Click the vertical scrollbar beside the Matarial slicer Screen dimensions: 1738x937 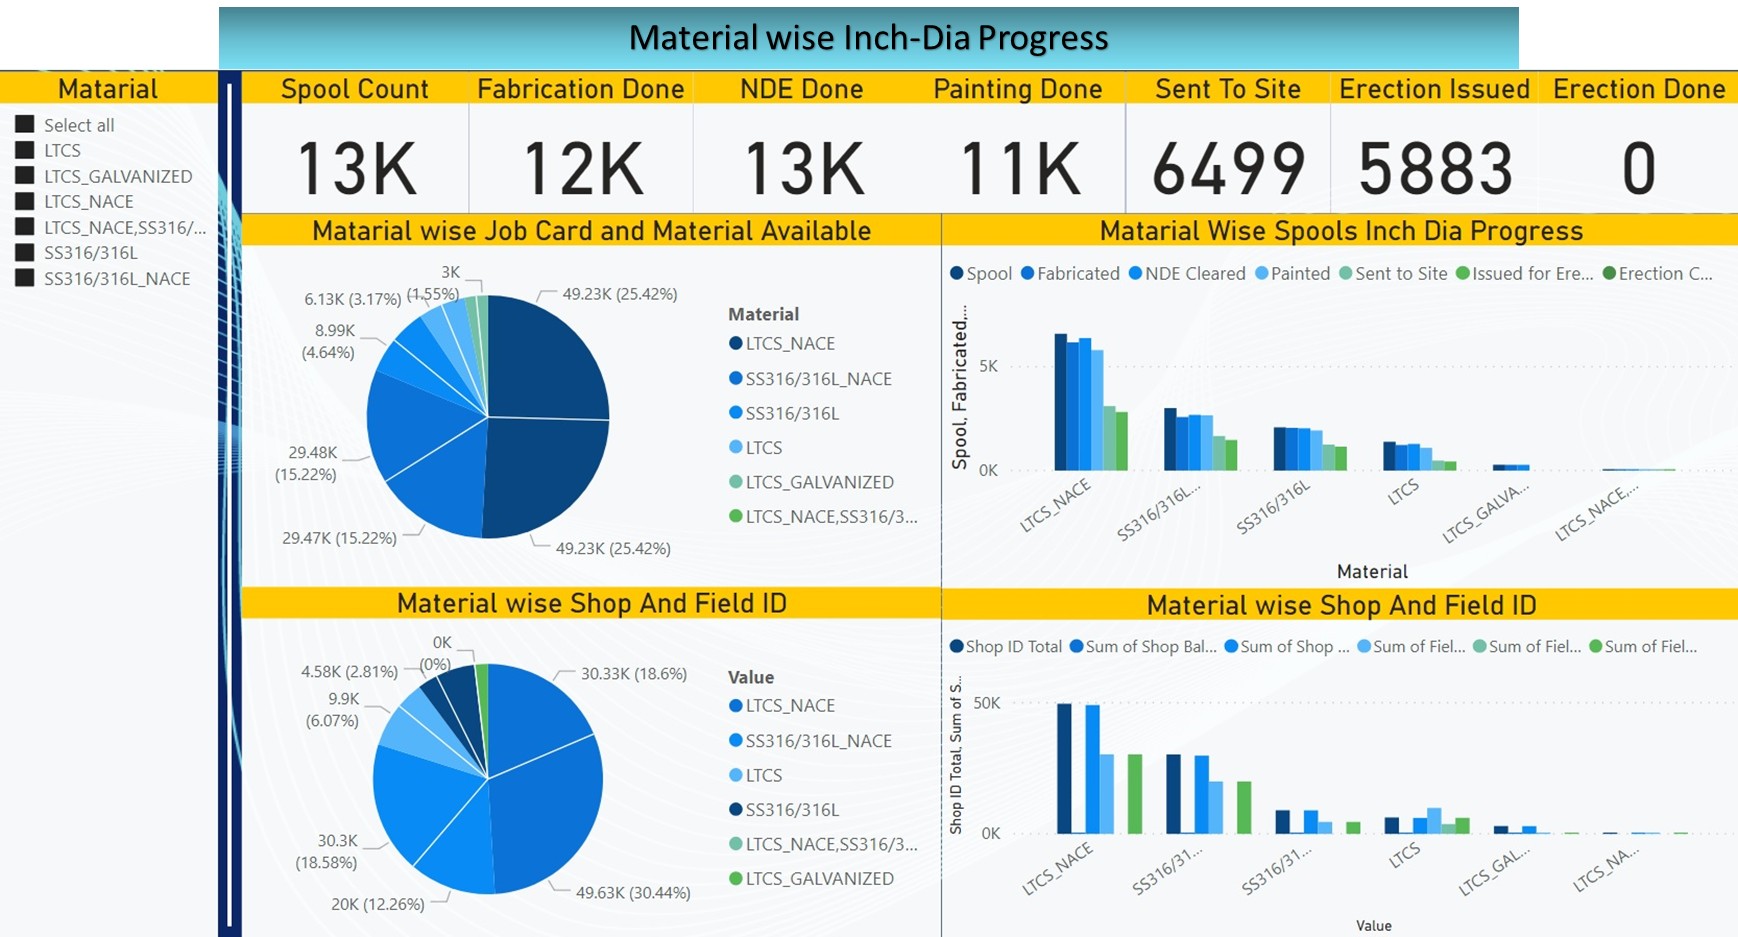tap(230, 500)
